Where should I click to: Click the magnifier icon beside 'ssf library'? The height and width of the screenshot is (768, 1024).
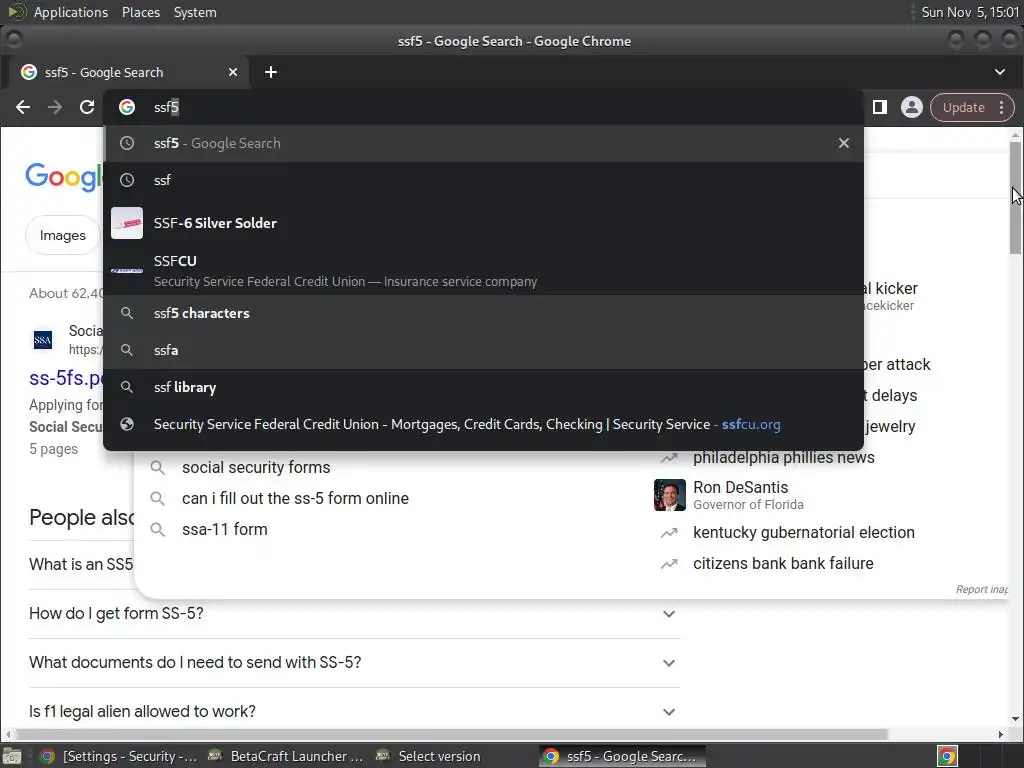click(x=127, y=387)
